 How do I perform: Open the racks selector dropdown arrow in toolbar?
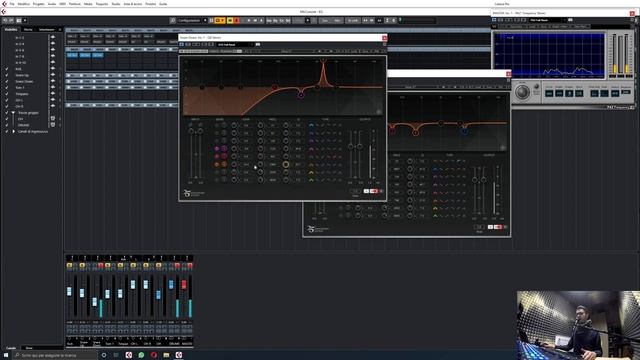[308, 20]
